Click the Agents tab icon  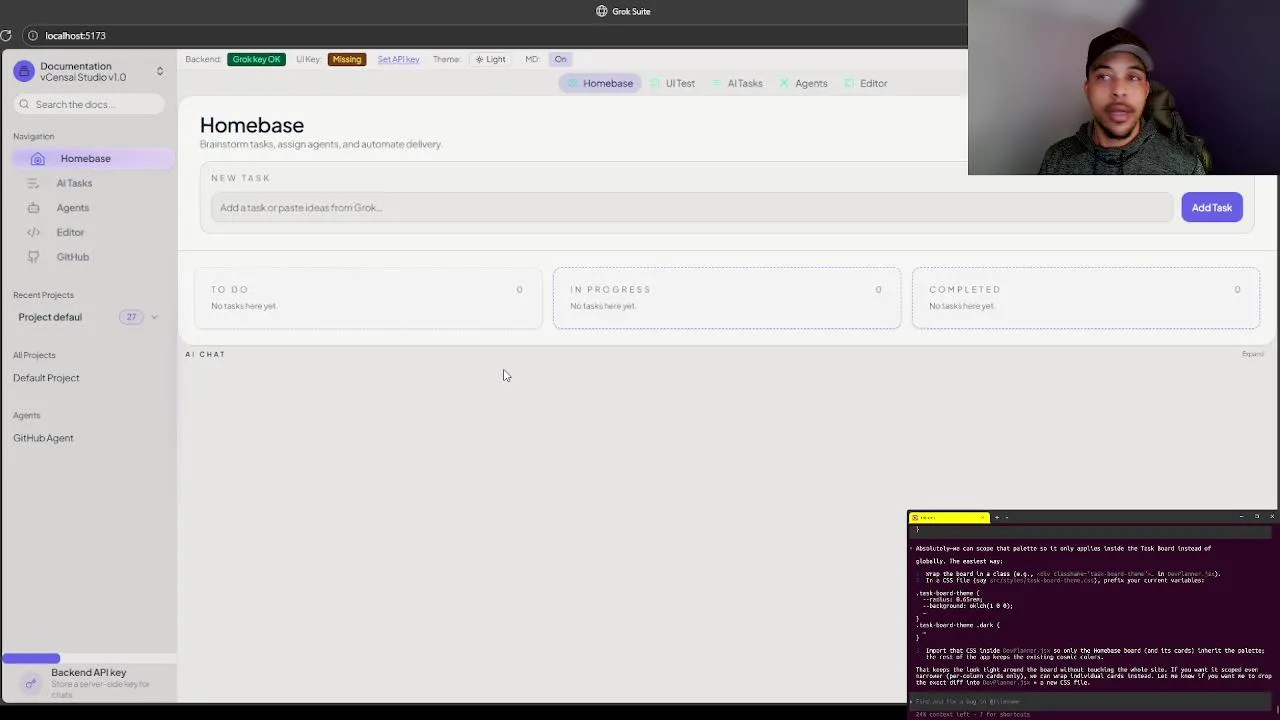pos(785,83)
